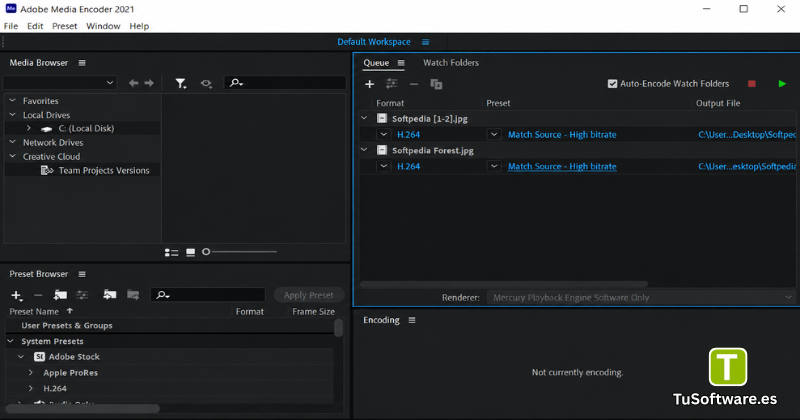Open the File menu

(11, 26)
